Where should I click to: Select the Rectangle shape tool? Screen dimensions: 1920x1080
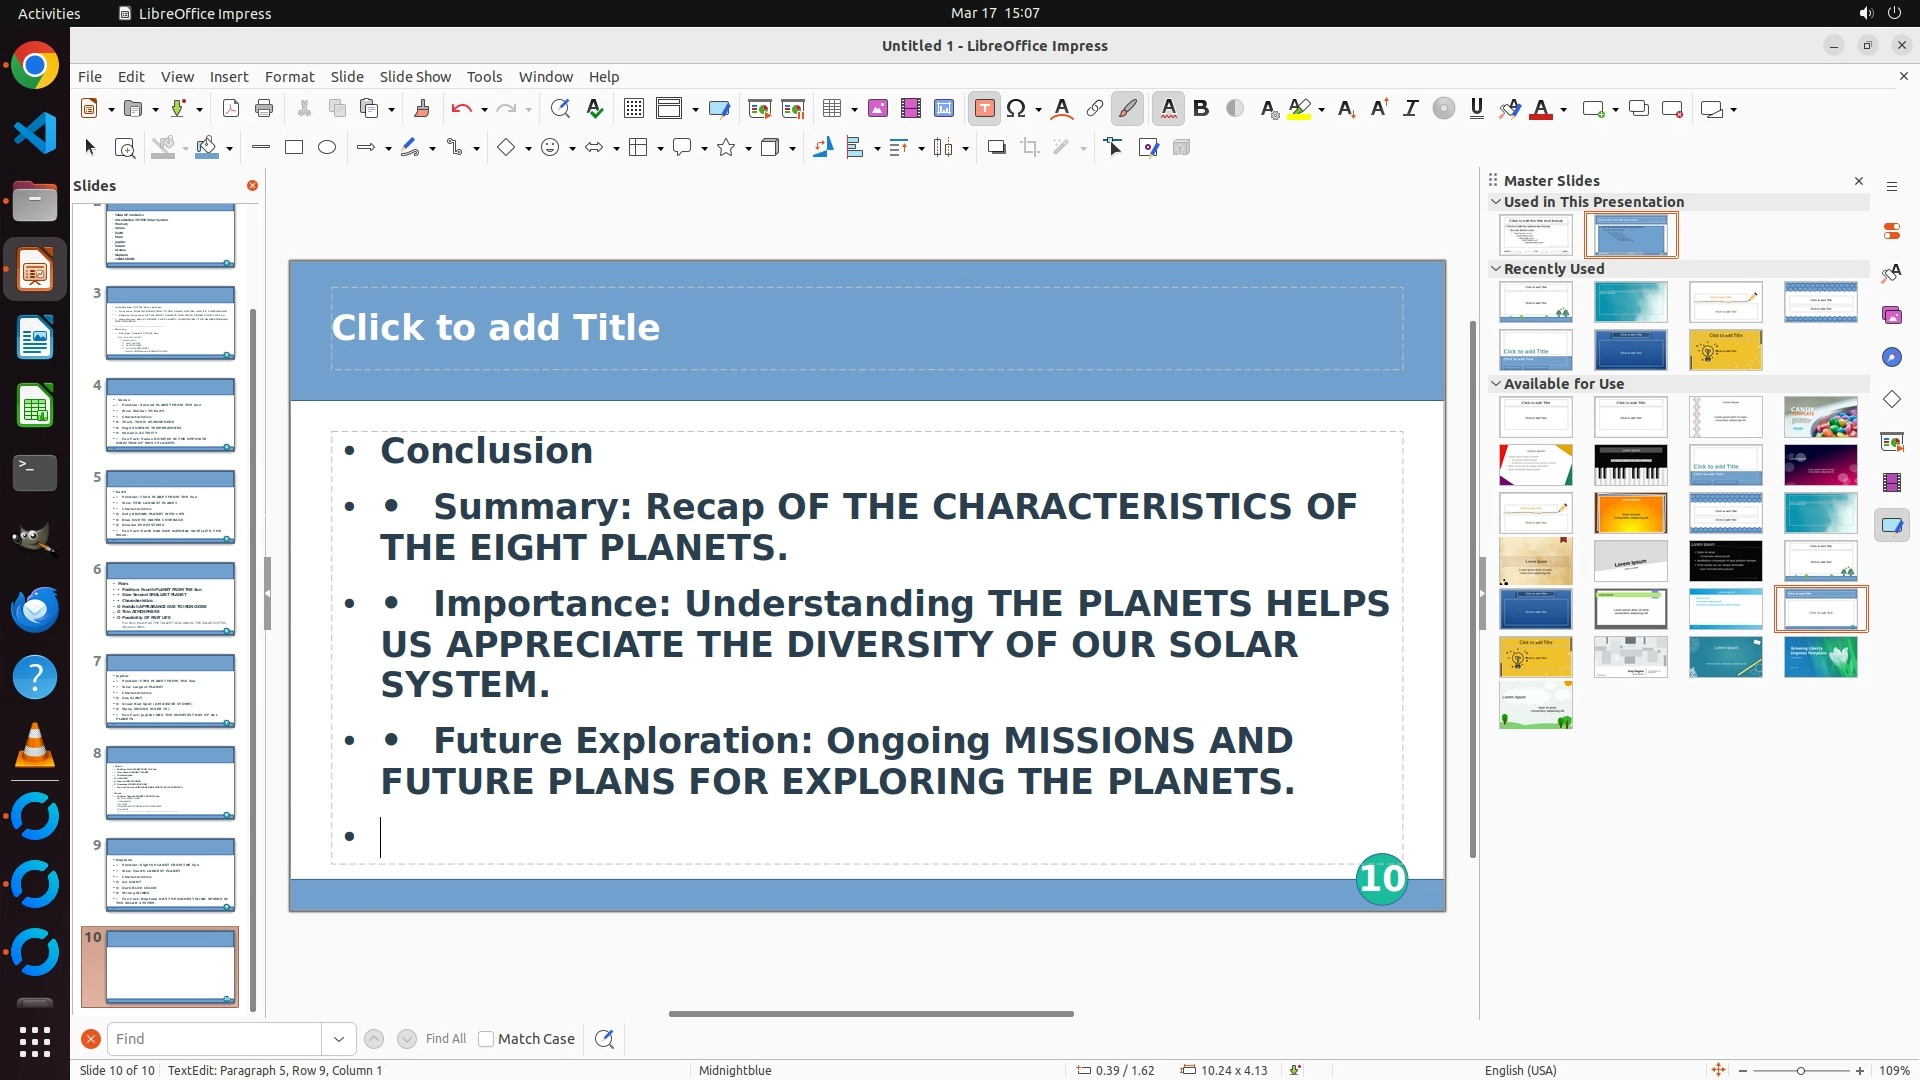(294, 148)
